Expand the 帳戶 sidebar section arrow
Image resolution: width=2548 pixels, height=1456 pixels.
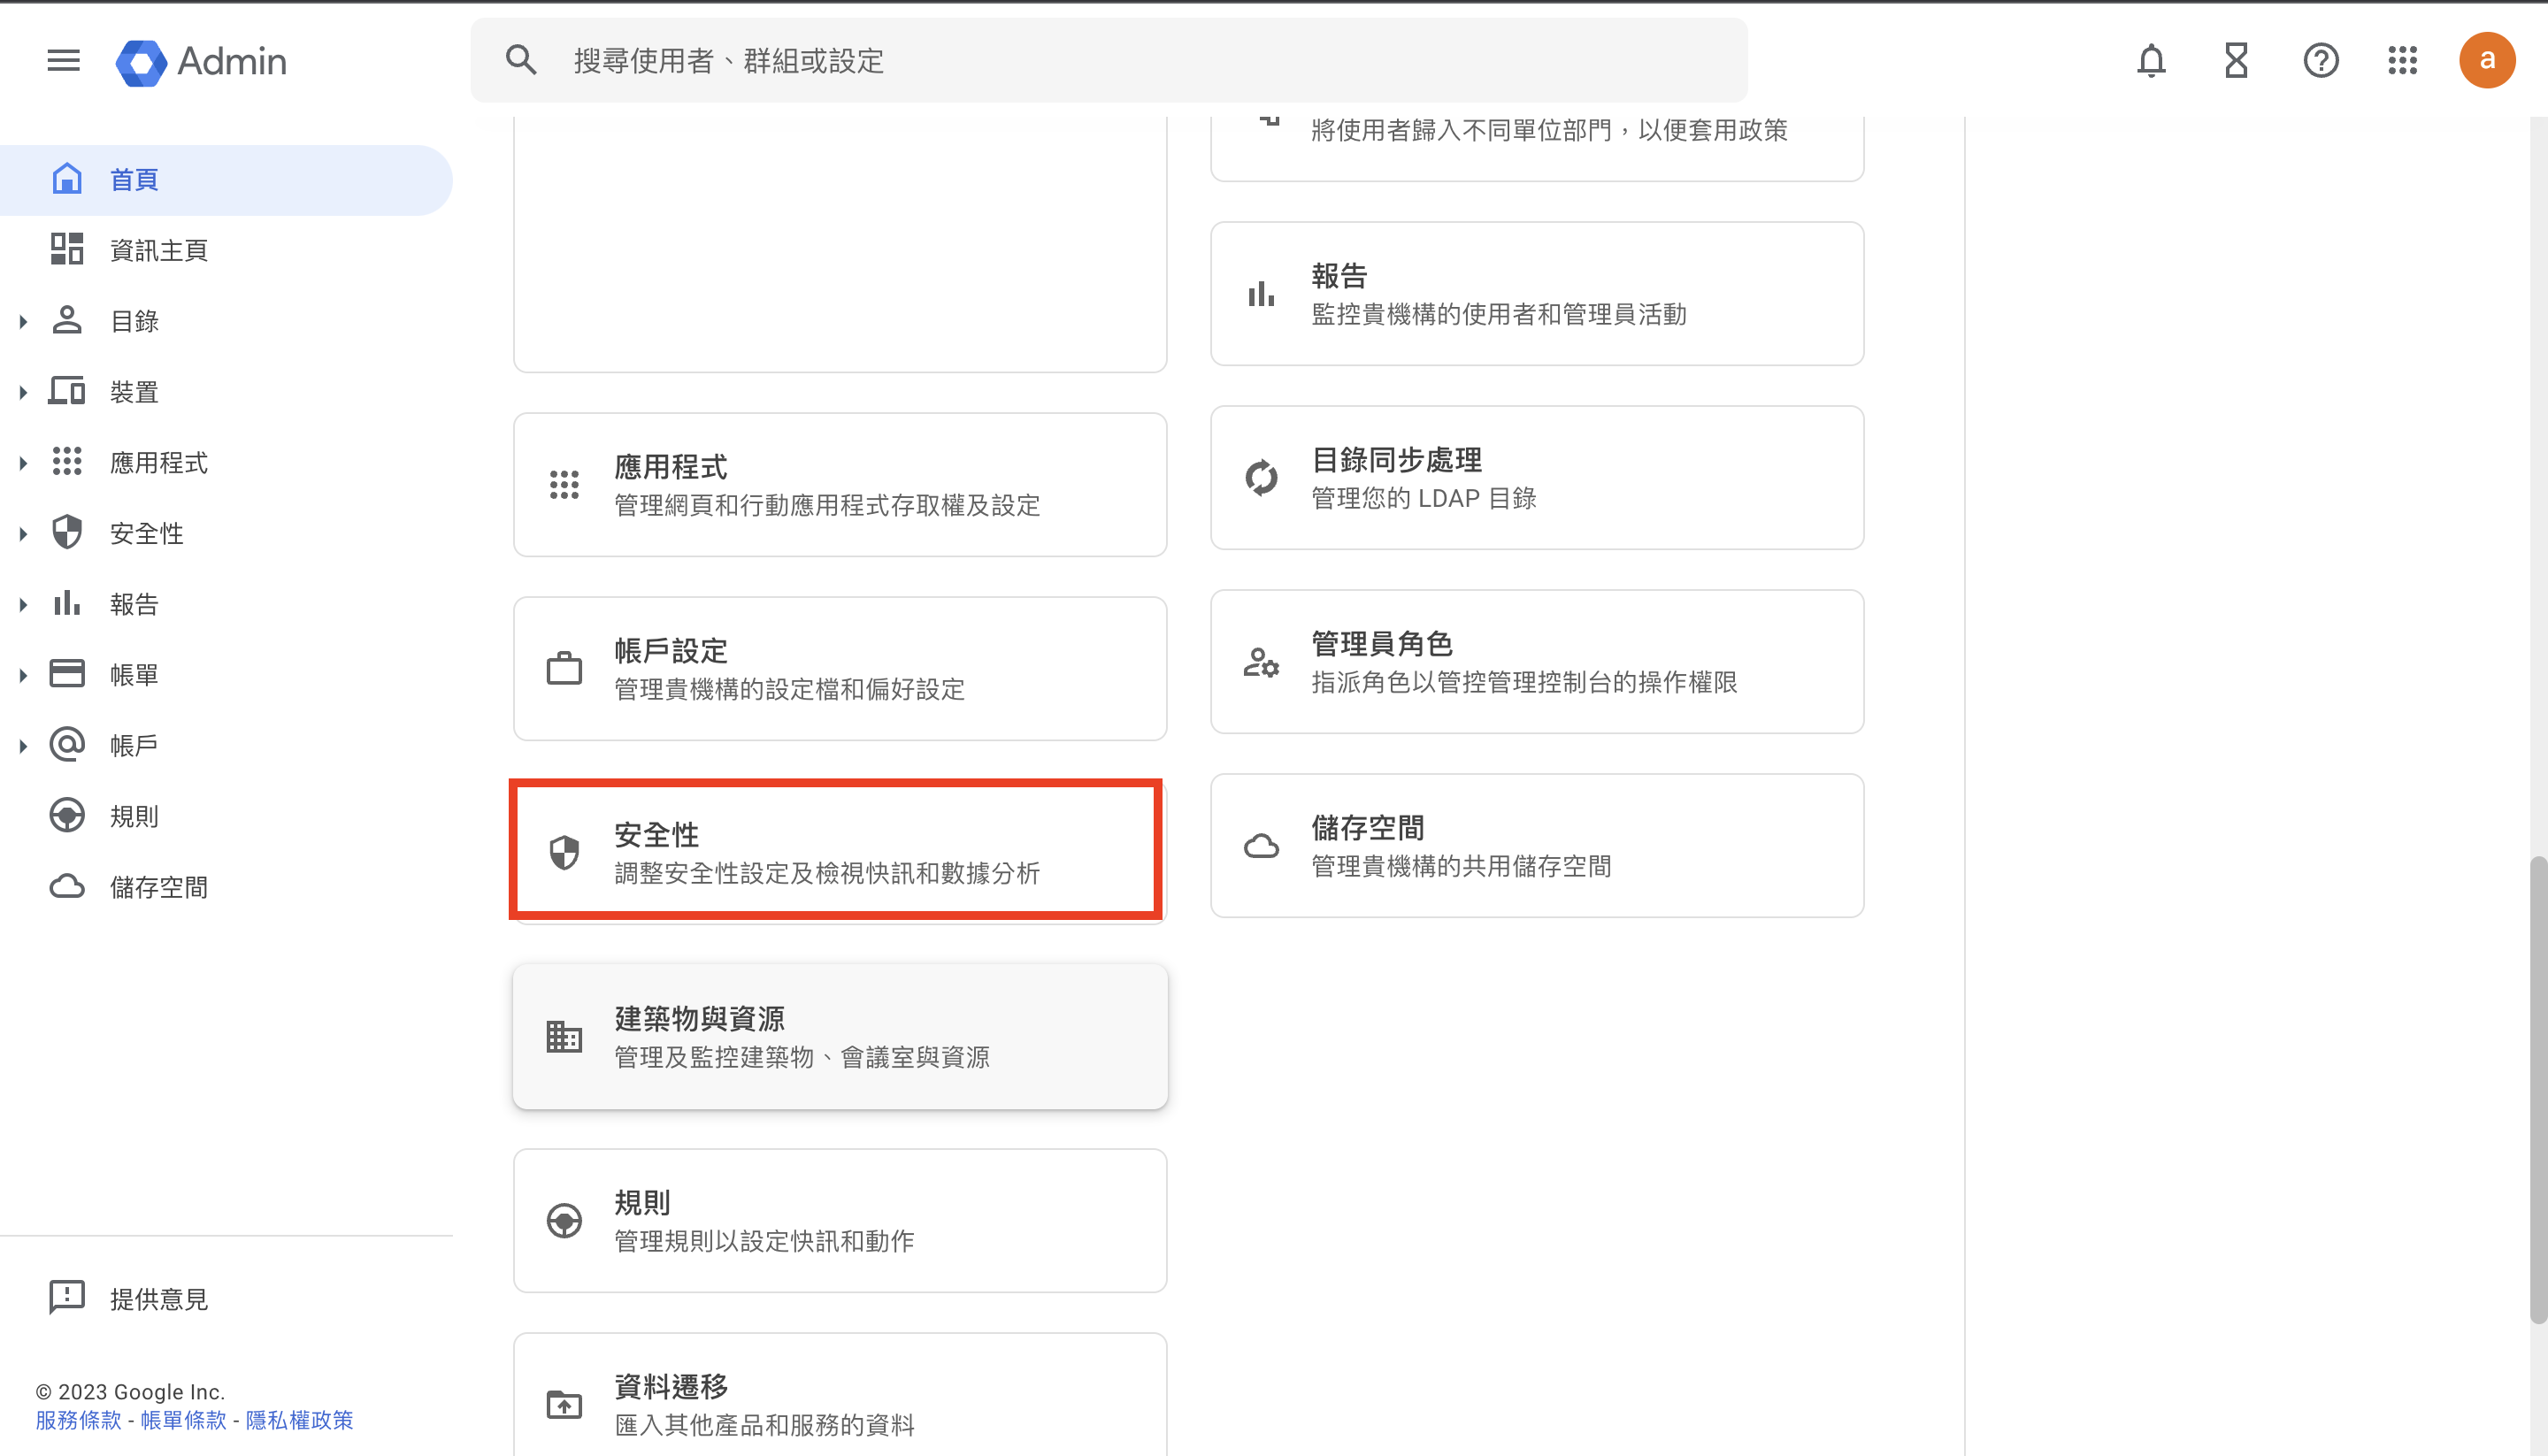coord(23,745)
